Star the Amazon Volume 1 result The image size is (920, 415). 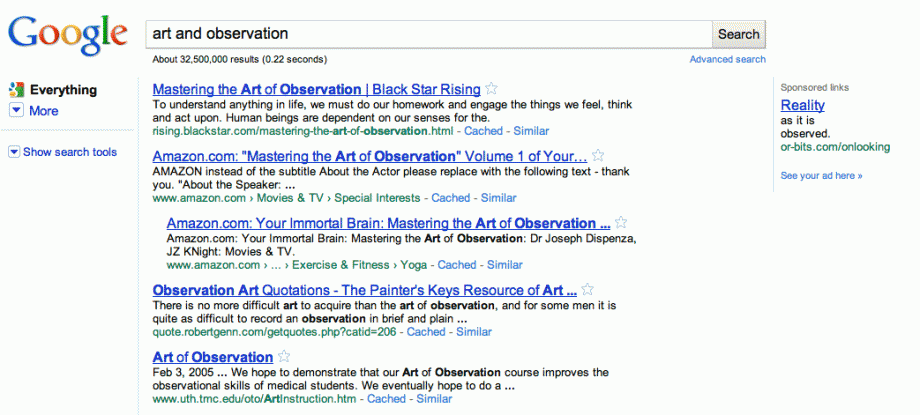click(598, 156)
